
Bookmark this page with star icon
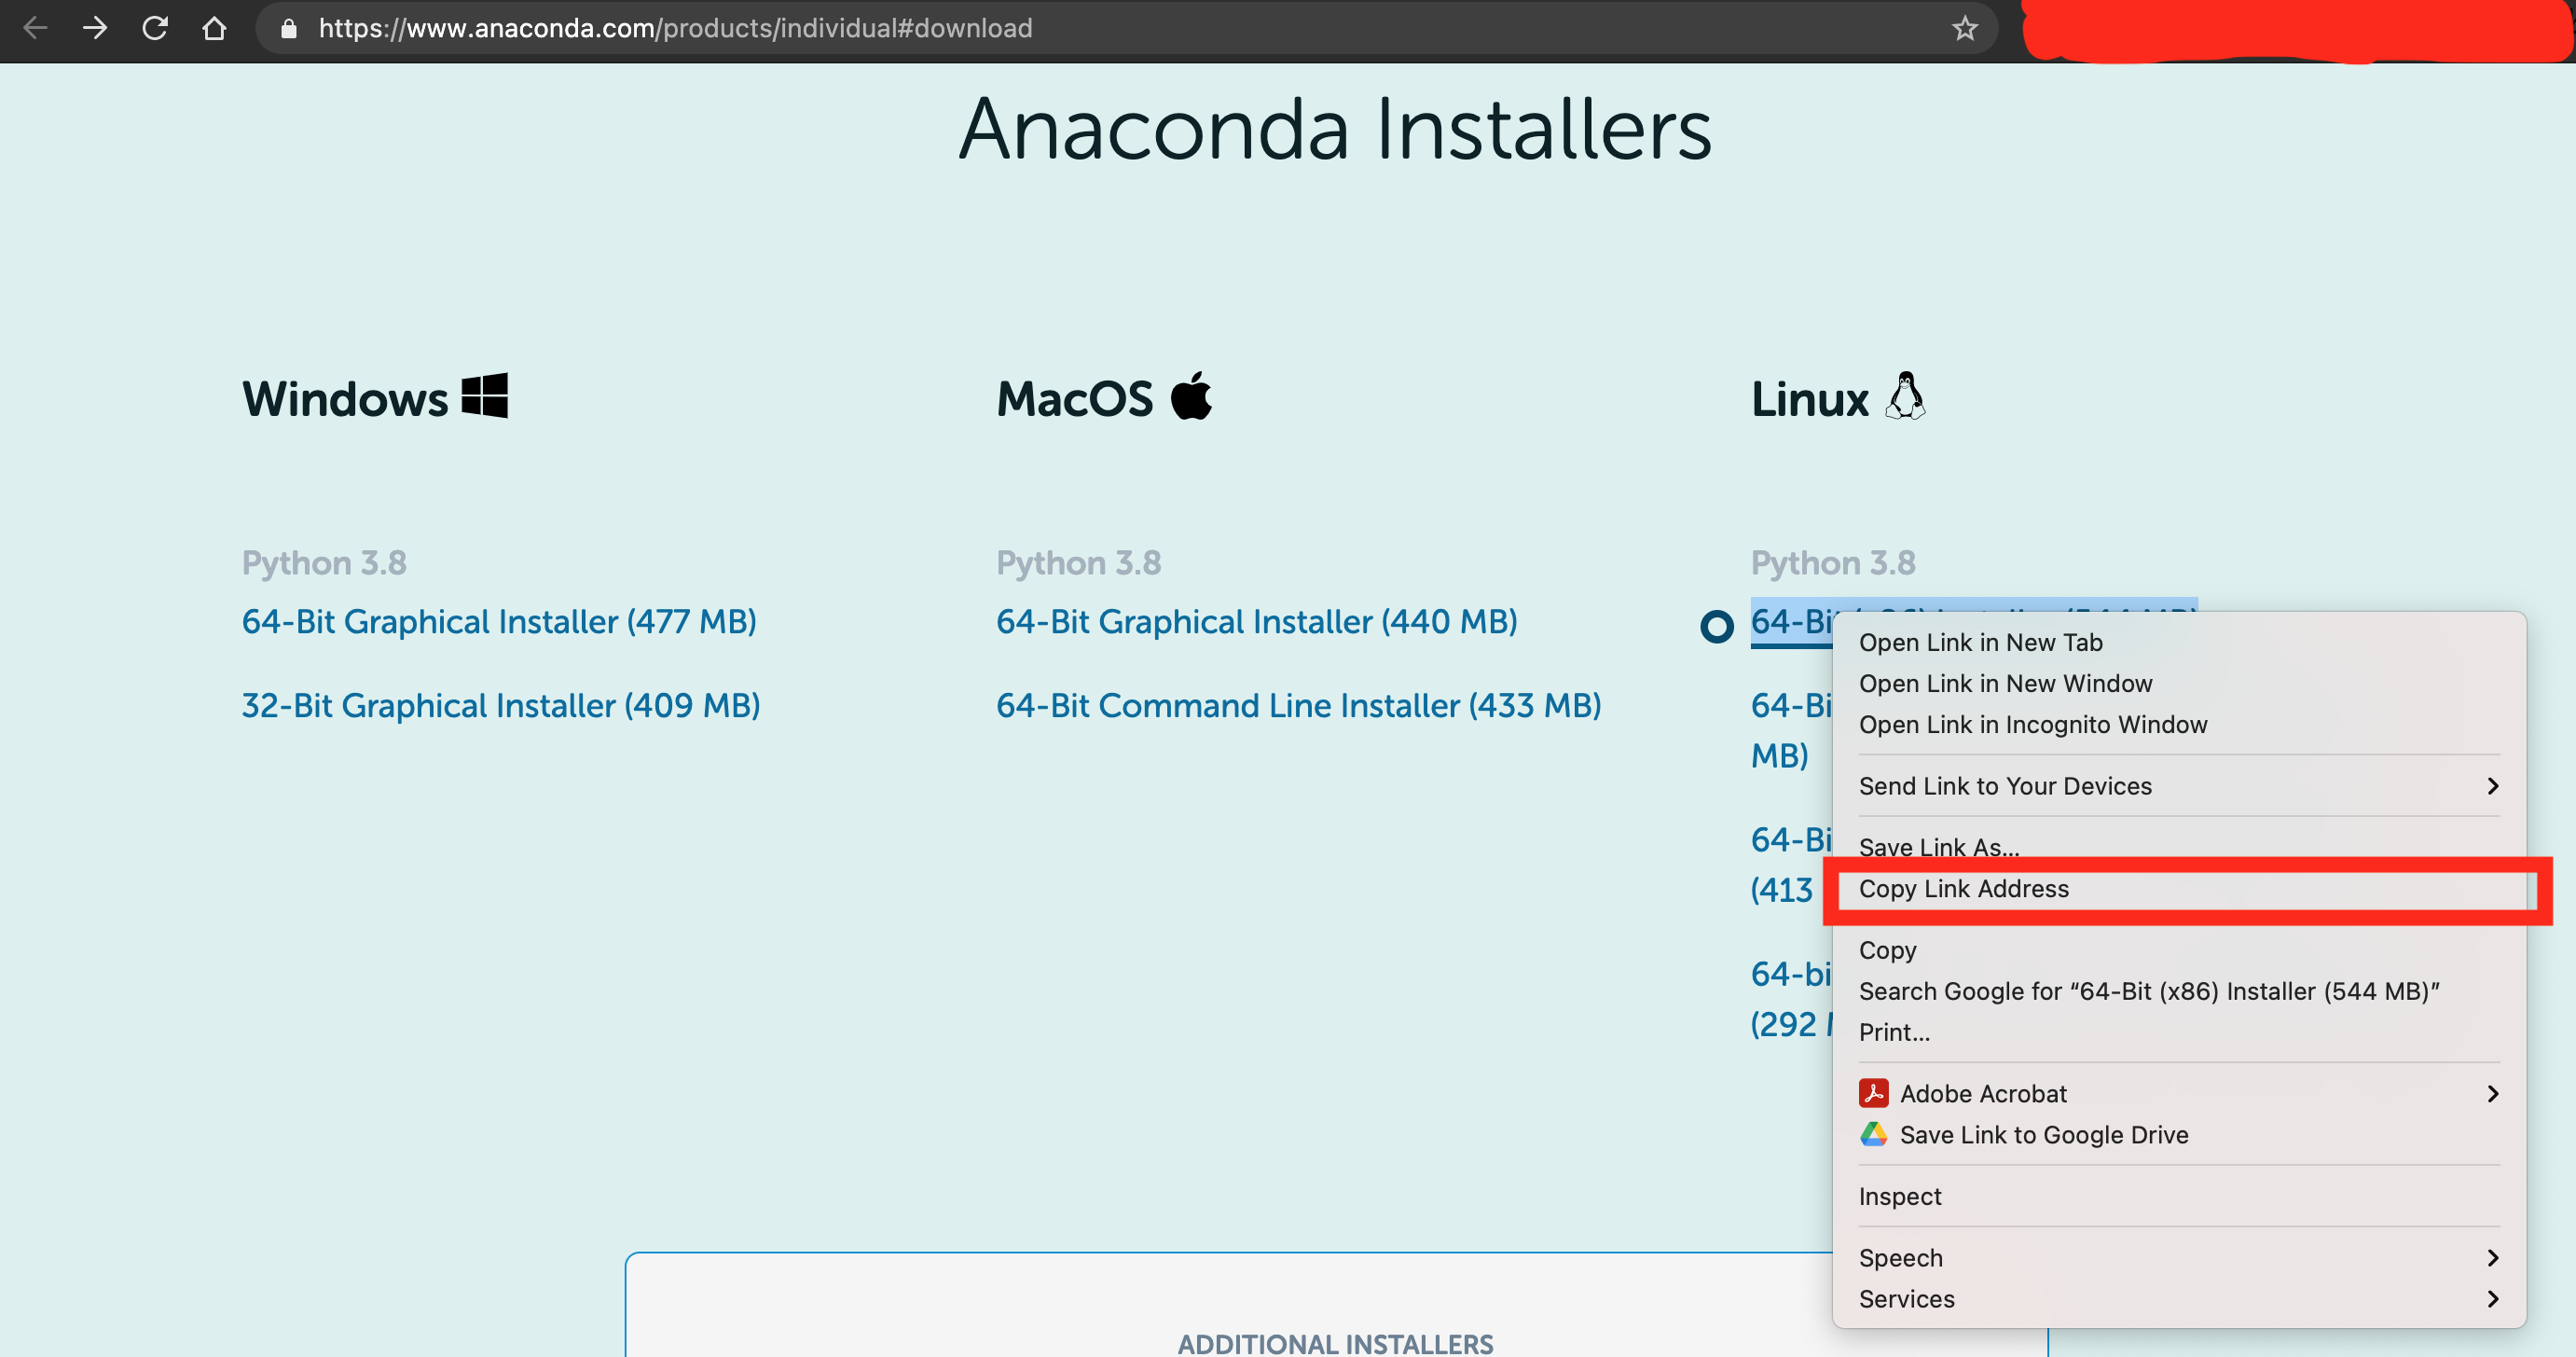coord(1965,28)
